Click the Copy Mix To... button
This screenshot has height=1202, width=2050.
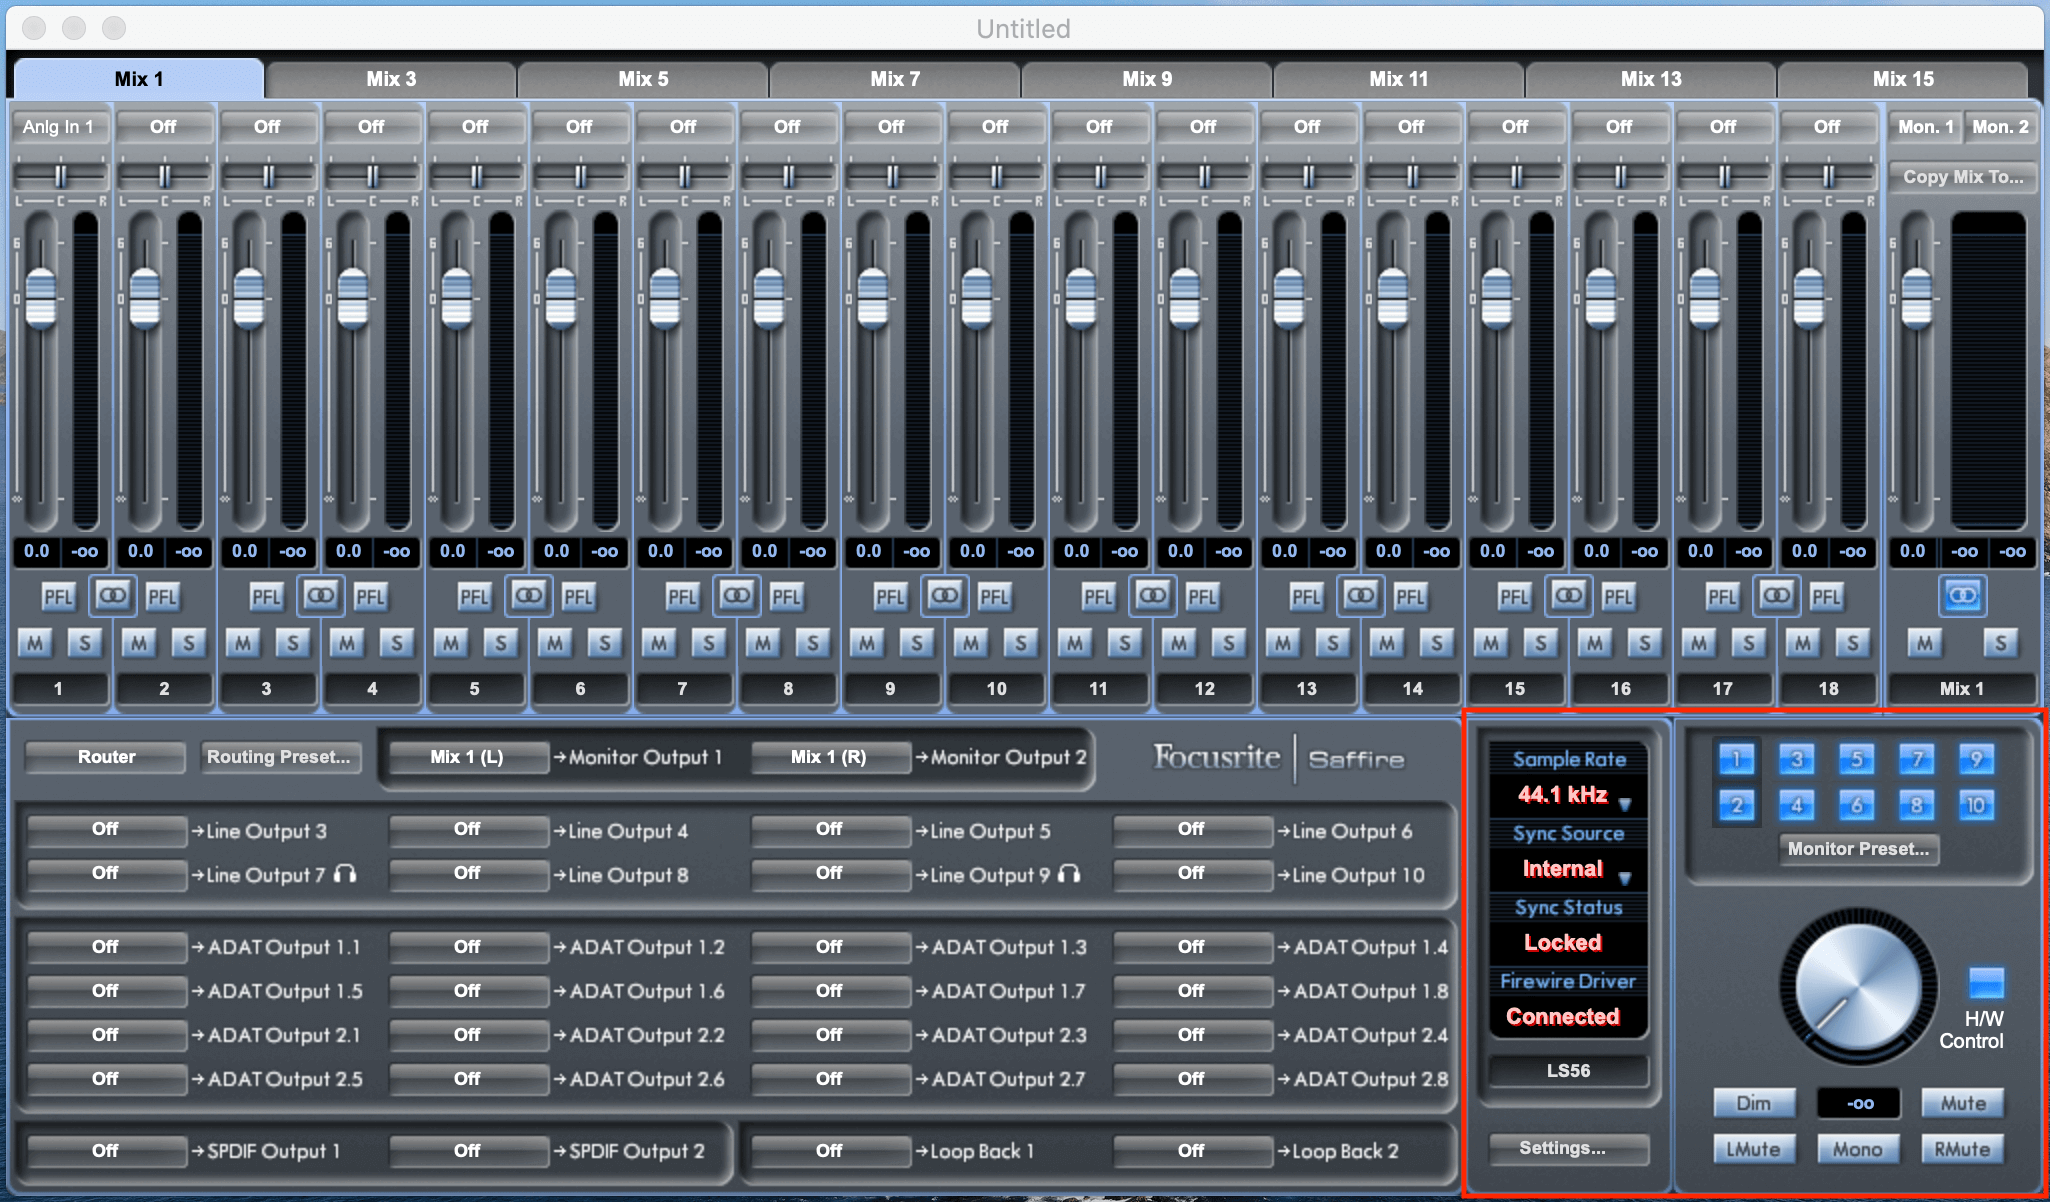[1962, 177]
